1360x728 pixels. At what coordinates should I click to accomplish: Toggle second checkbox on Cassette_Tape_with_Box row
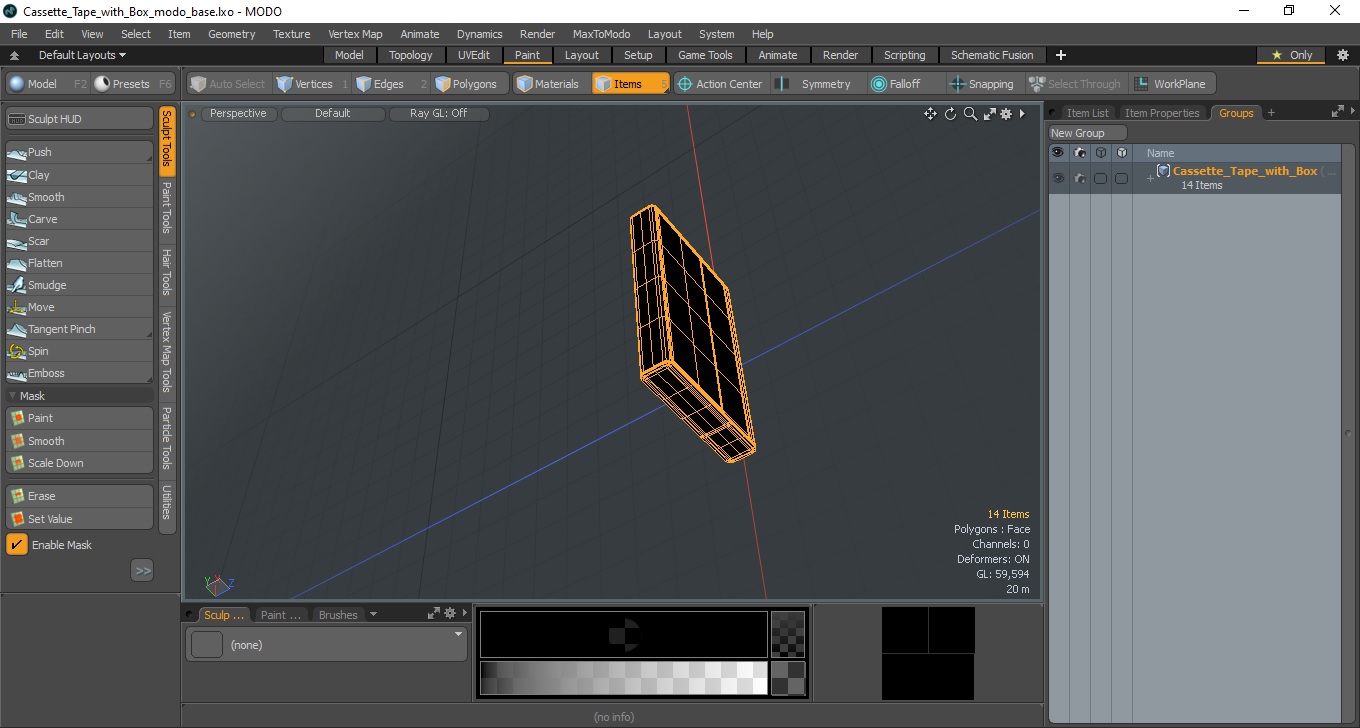[x=1122, y=178]
